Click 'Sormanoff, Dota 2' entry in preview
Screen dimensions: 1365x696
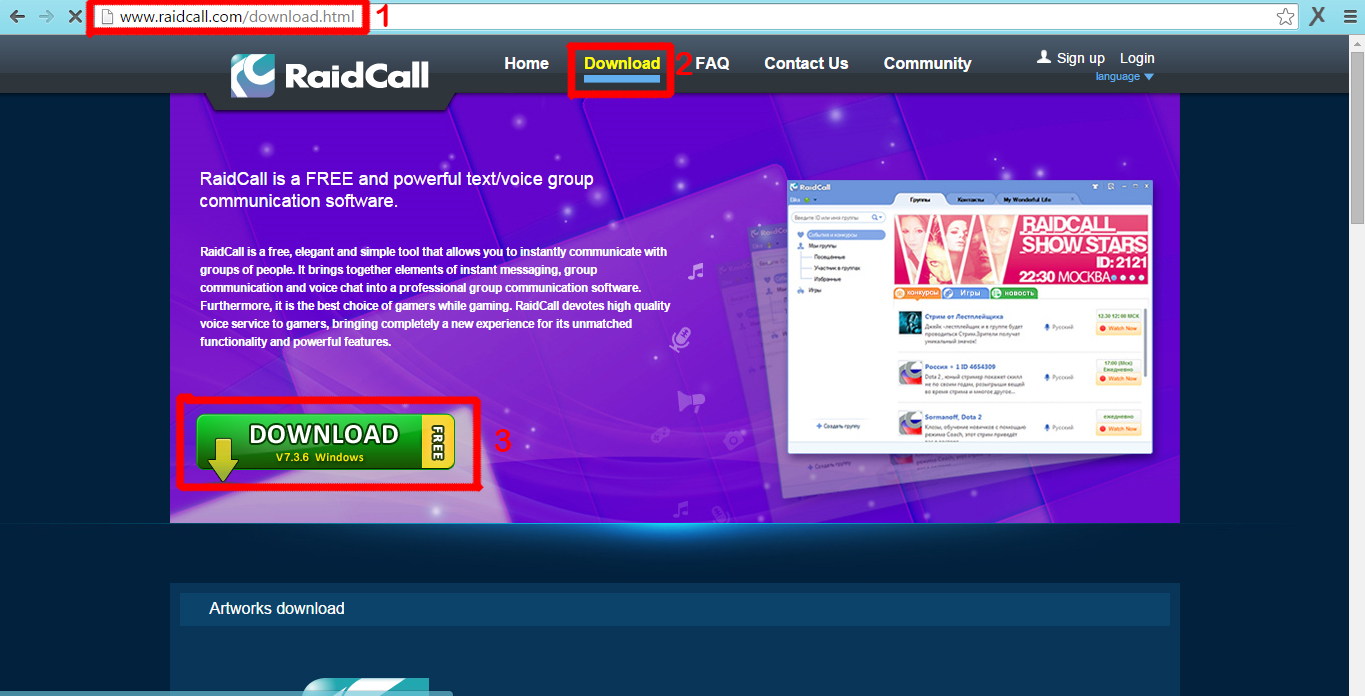point(953,416)
